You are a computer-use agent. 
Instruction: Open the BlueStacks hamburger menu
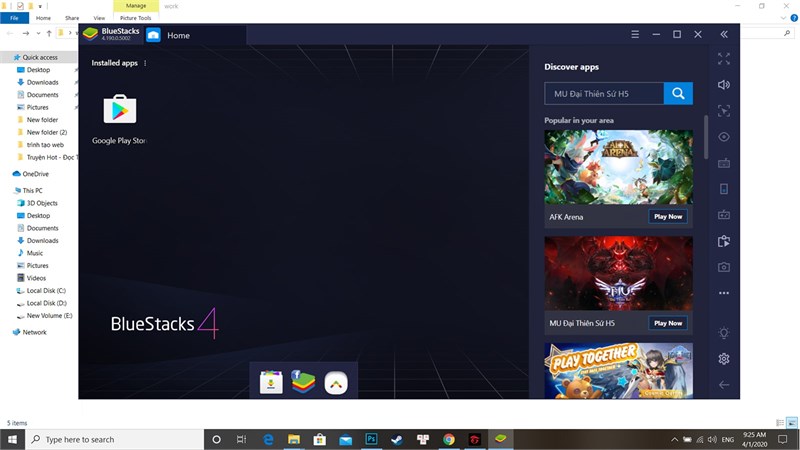pos(635,34)
